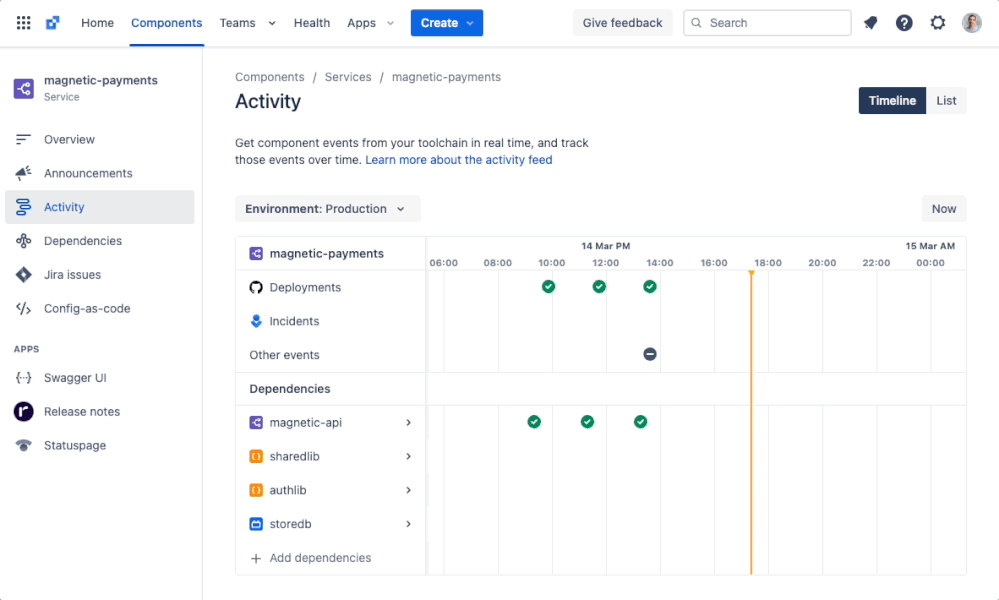Click the Incidents row icon
Screen dimensions: 999x600
point(256,321)
